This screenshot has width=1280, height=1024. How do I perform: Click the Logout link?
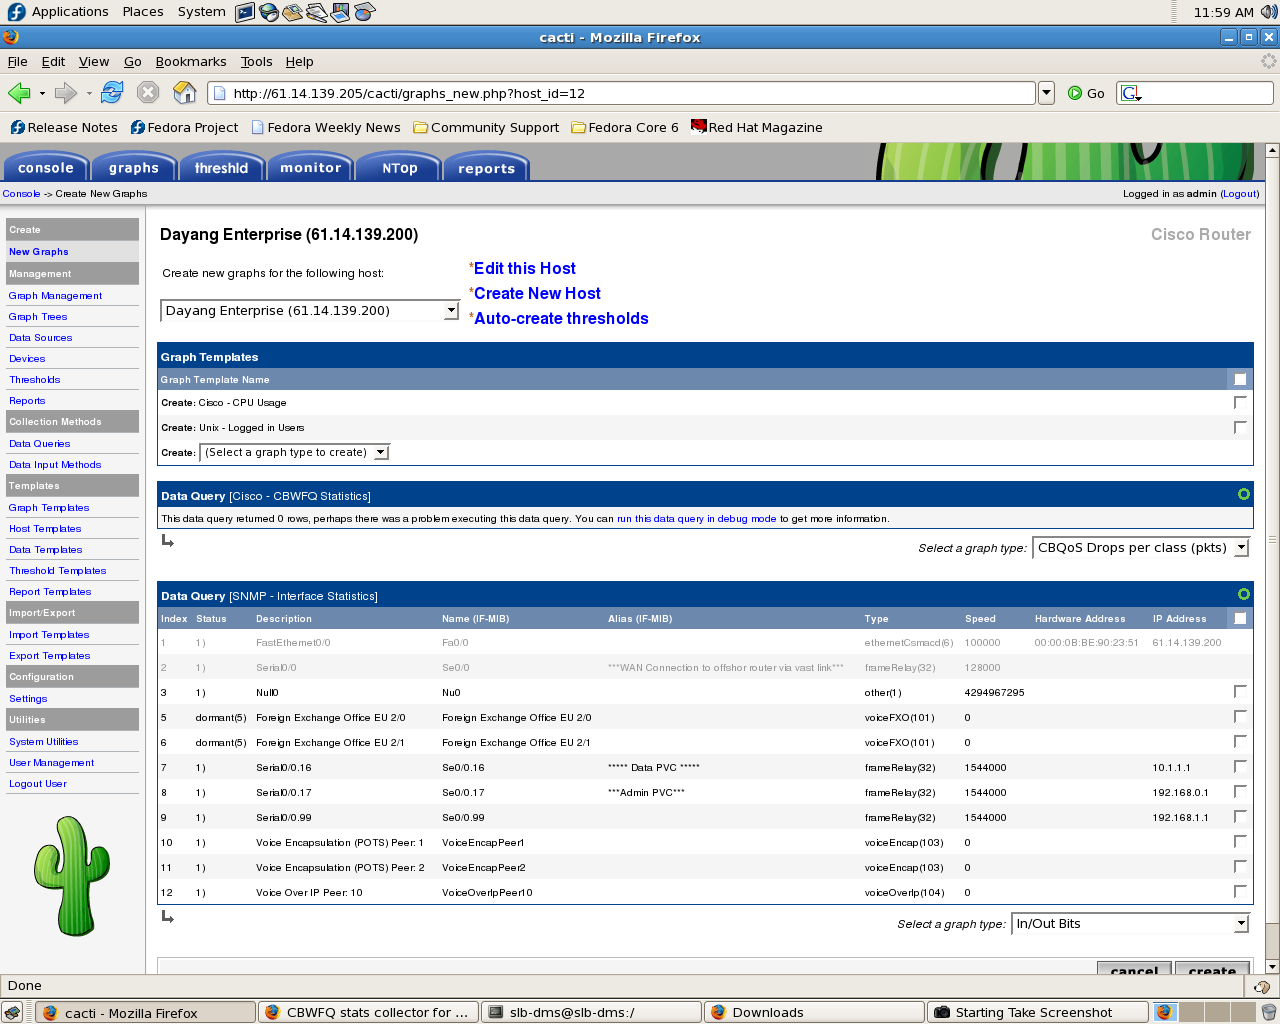1240,194
